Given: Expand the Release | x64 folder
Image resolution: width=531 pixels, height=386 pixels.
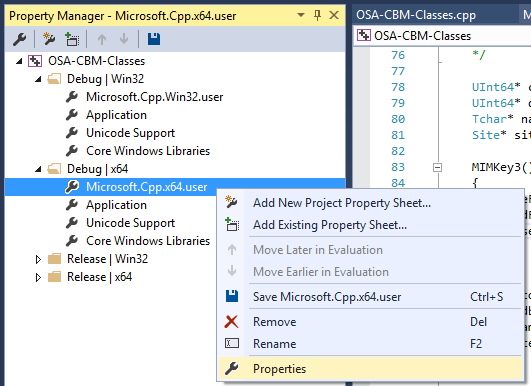Looking at the screenshot, I should click(38, 277).
